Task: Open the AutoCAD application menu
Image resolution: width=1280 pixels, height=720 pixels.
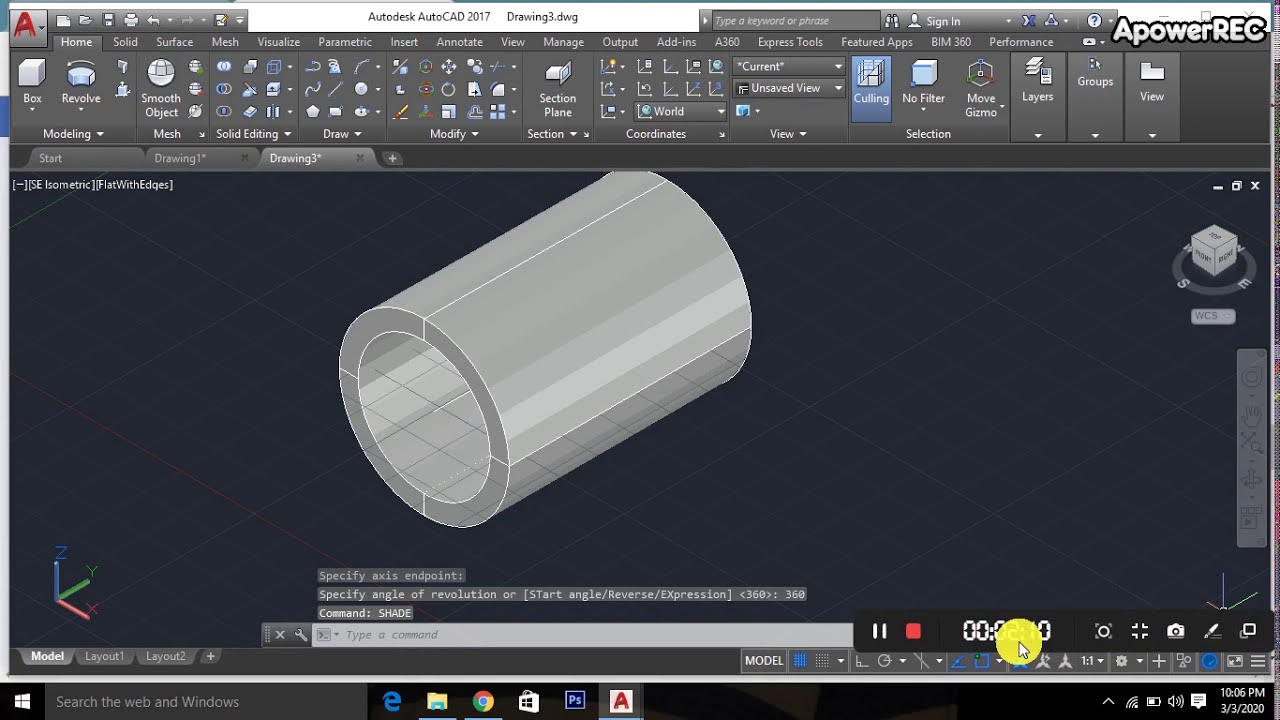Action: click(x=26, y=25)
